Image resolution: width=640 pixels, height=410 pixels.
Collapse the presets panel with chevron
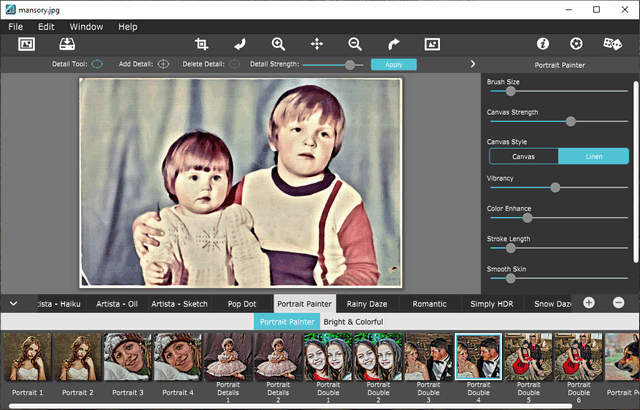coord(14,302)
